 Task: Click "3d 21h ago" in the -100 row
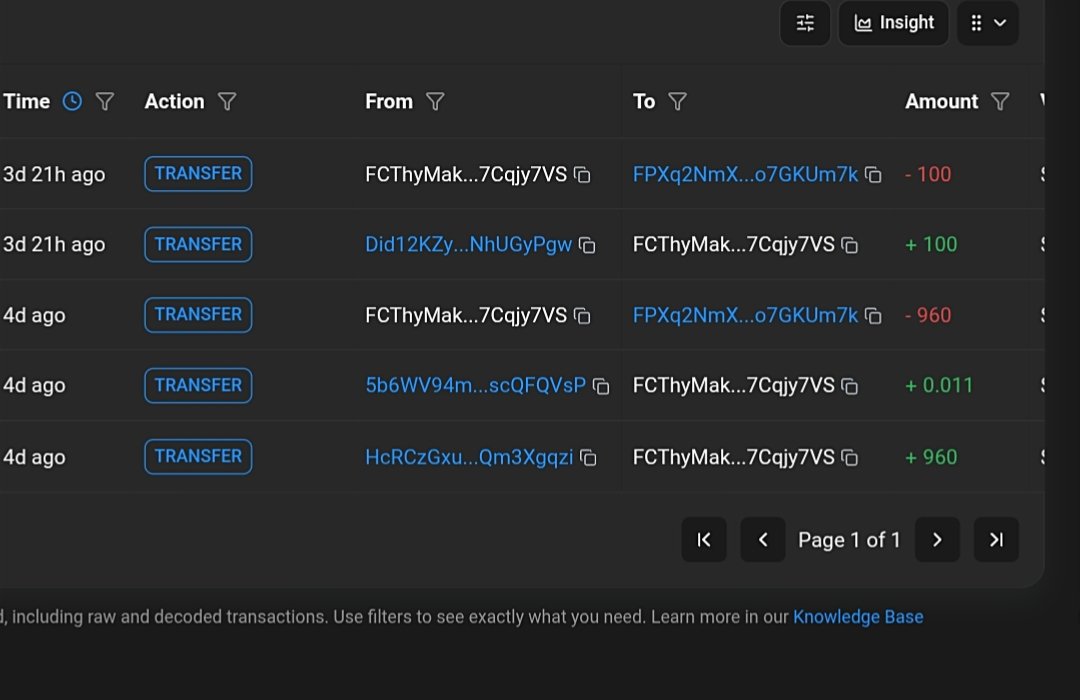pyautogui.click(x=54, y=175)
